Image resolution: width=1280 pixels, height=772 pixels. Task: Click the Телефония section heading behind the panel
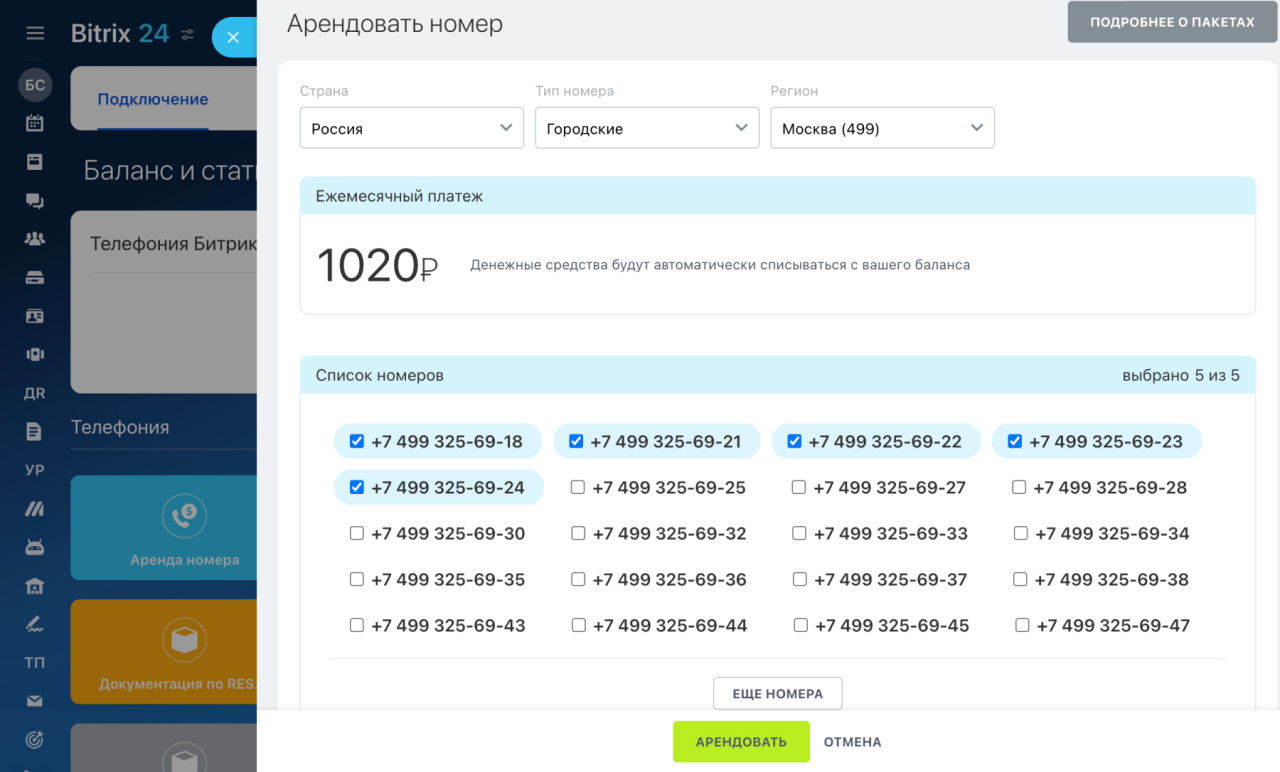click(120, 427)
